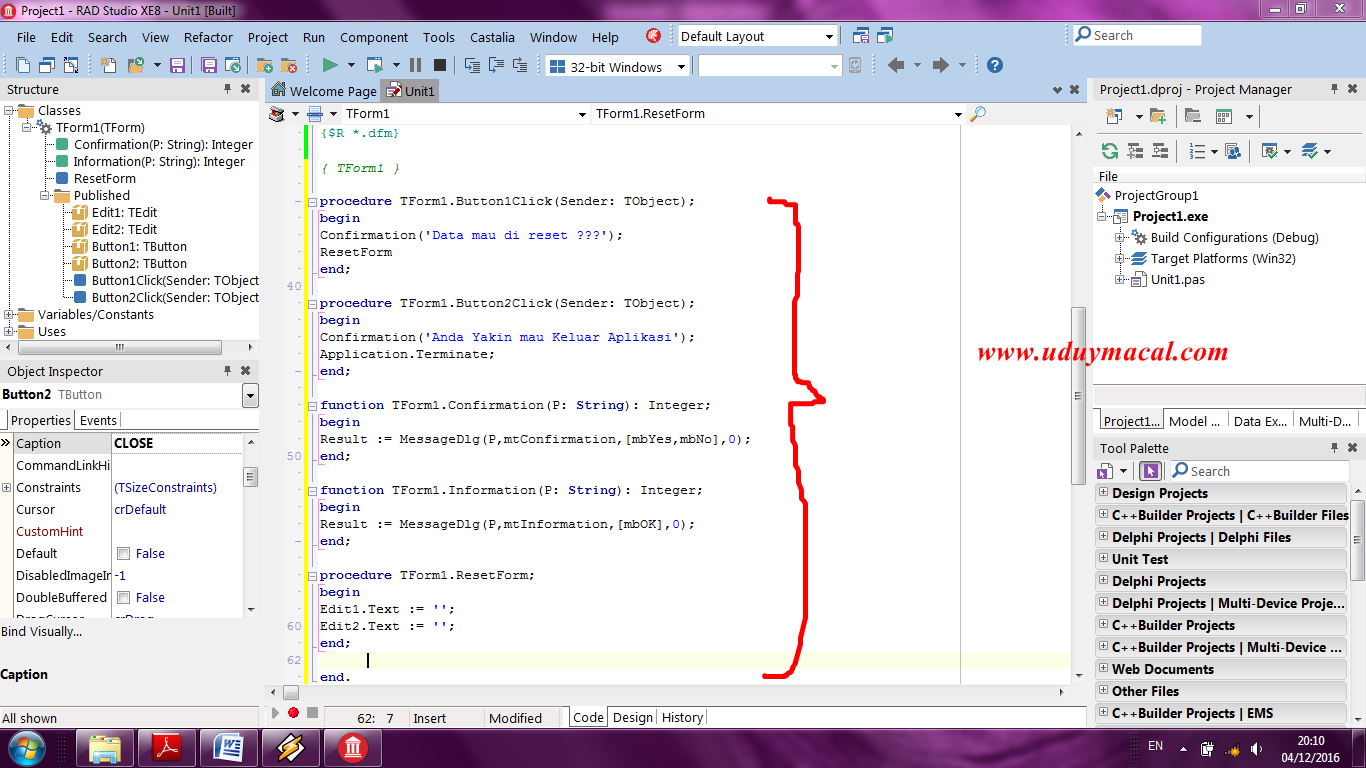Image resolution: width=1366 pixels, height=768 pixels.
Task: Click the Remove File from Project icon
Action: [288, 66]
